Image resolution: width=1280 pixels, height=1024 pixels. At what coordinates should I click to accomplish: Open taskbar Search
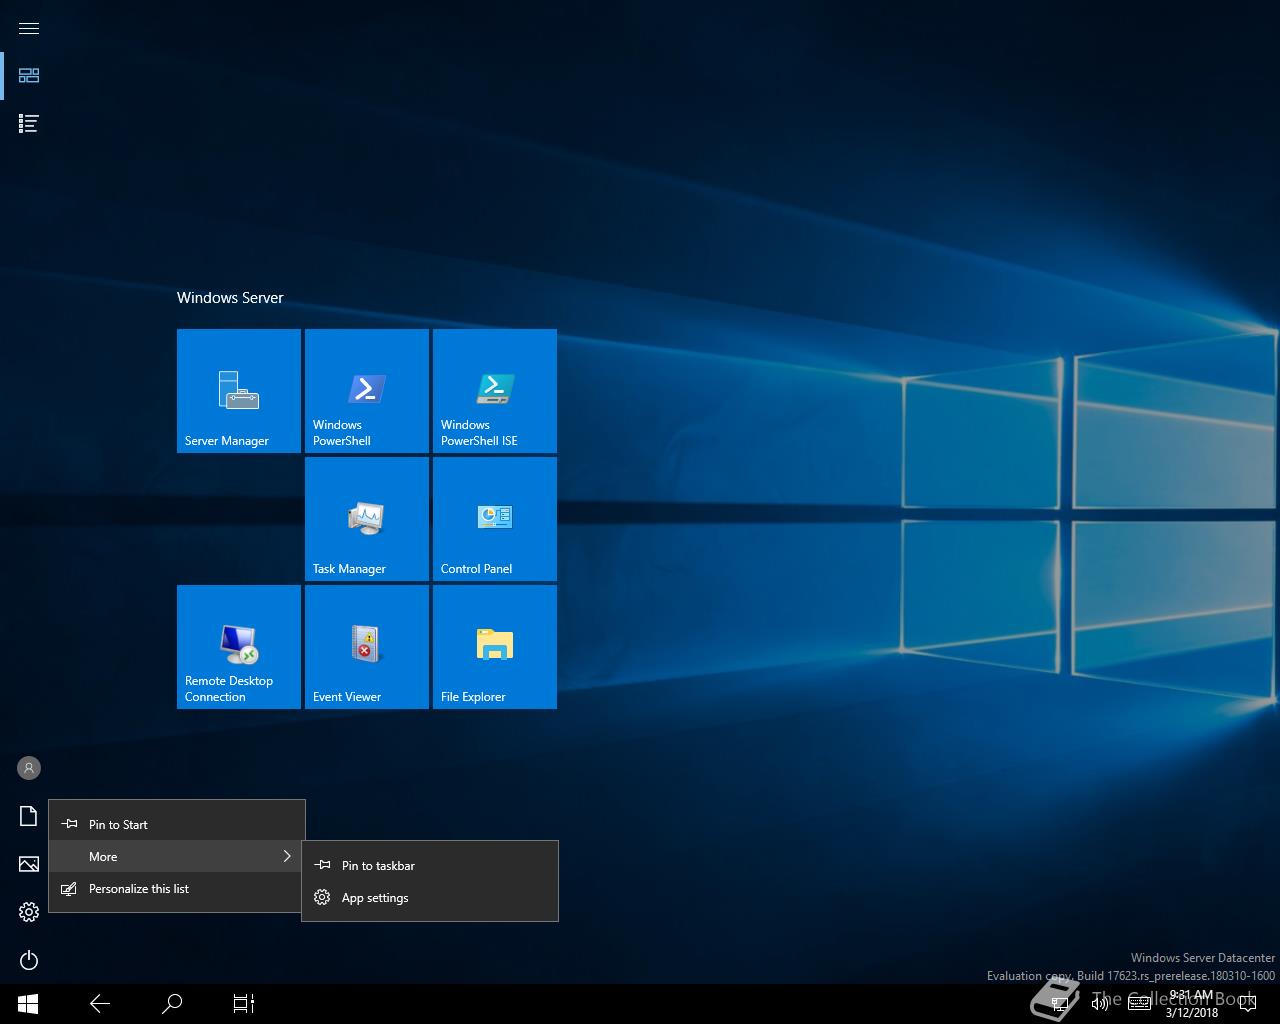tap(172, 1004)
